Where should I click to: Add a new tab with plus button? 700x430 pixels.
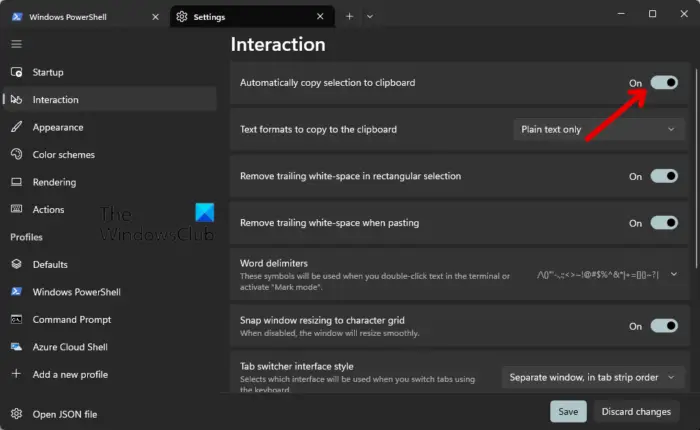[349, 16]
